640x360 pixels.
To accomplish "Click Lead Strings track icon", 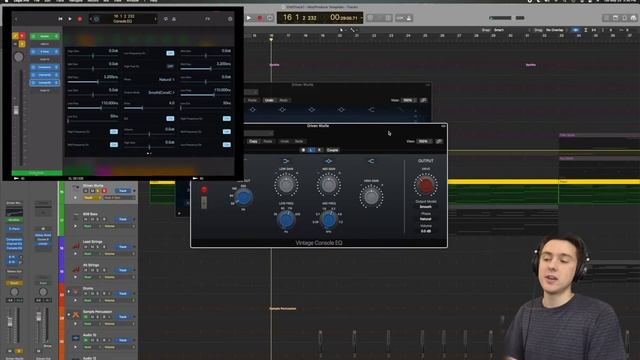I will (x=76, y=245).
